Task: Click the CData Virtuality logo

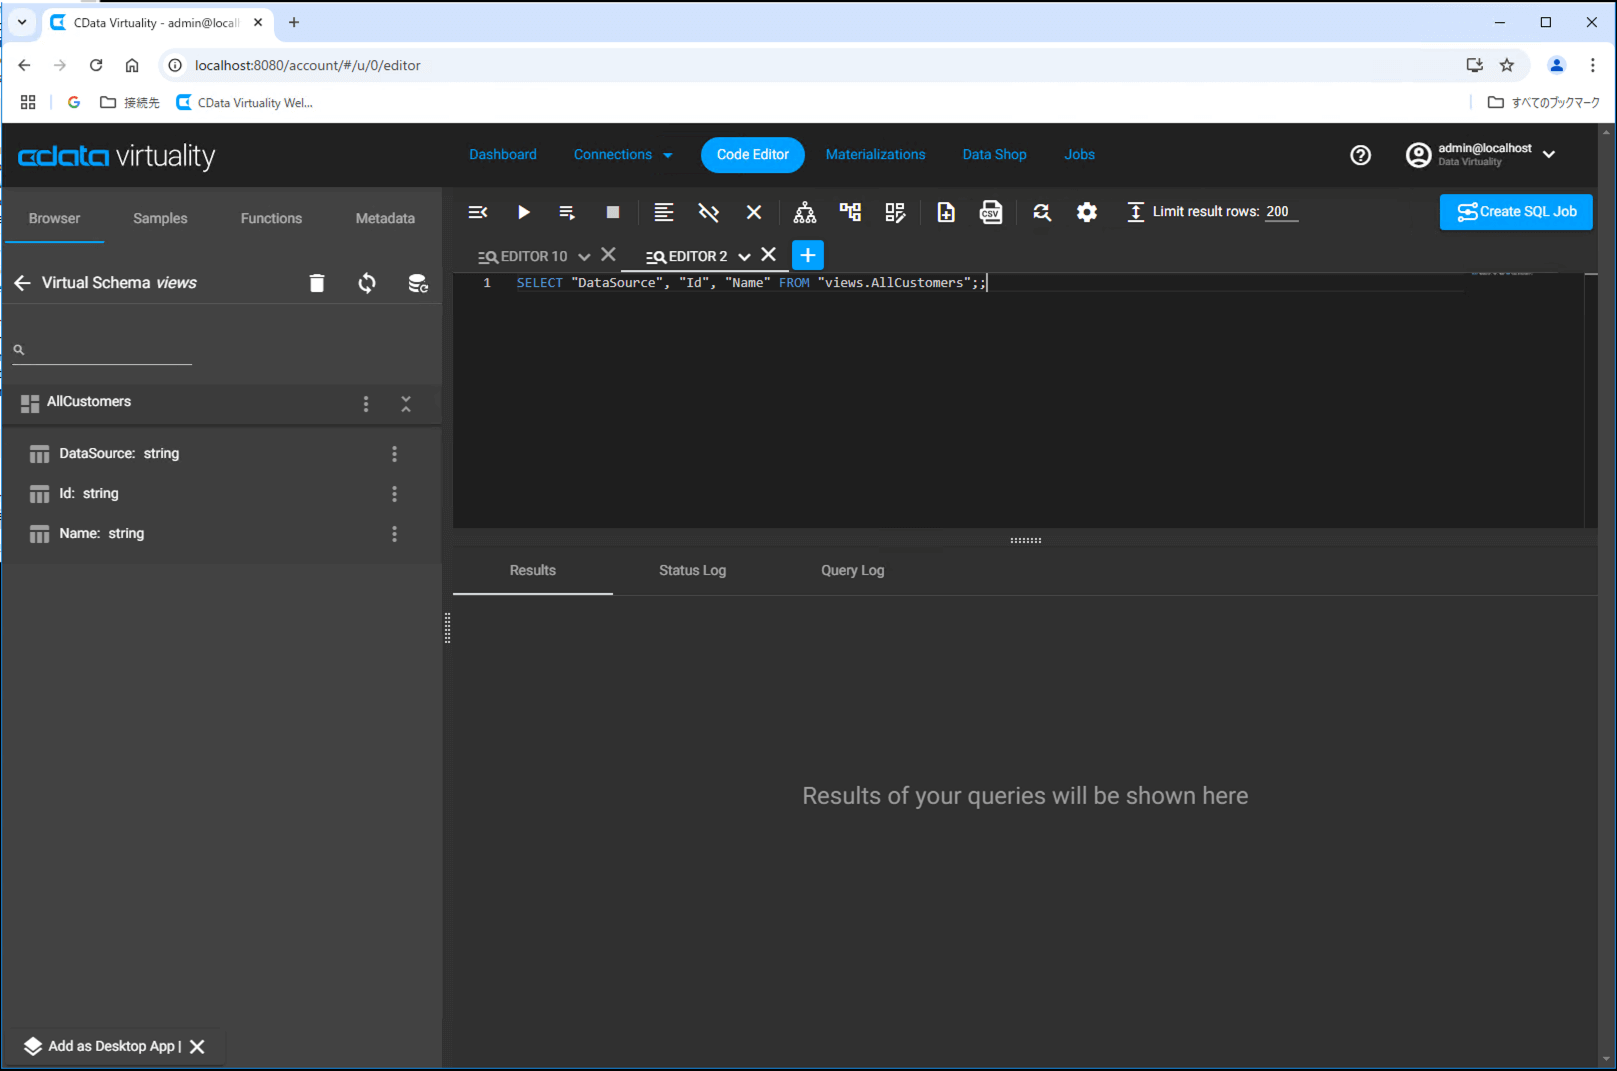Action: 116,156
